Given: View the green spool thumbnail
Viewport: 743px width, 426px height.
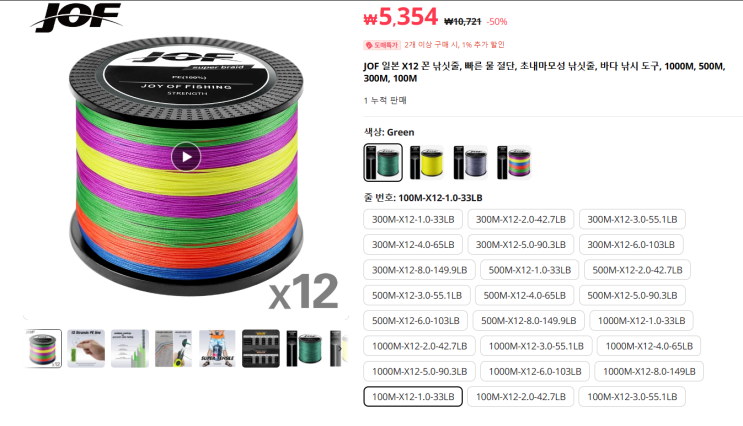Looking at the screenshot, I should (x=304, y=349).
